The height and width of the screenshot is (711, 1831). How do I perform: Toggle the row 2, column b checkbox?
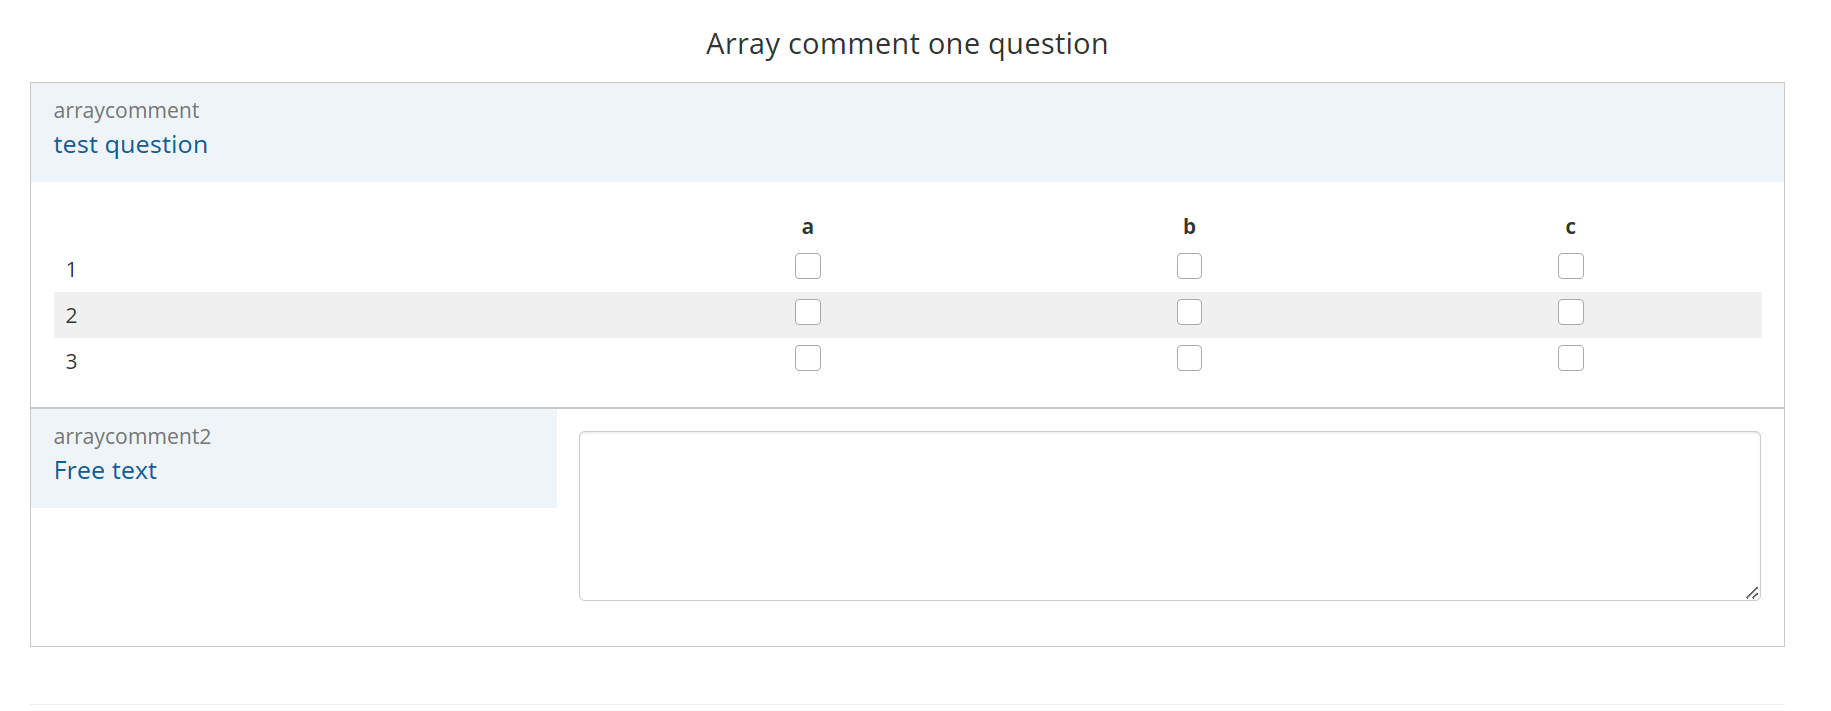coord(1189,312)
